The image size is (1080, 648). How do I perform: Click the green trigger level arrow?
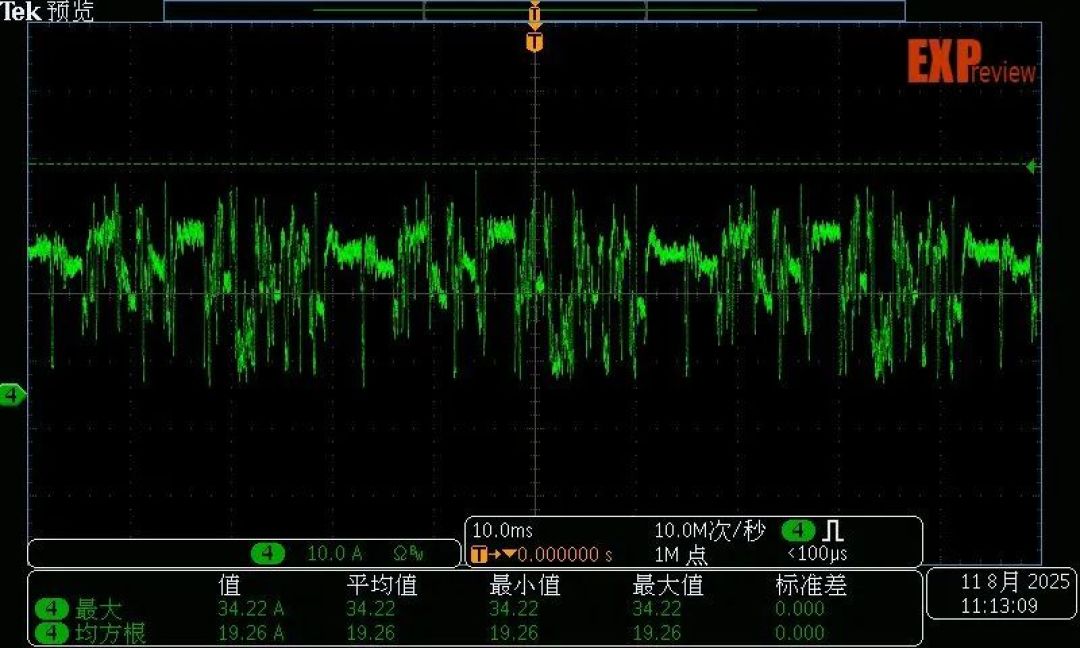(x=1031, y=166)
